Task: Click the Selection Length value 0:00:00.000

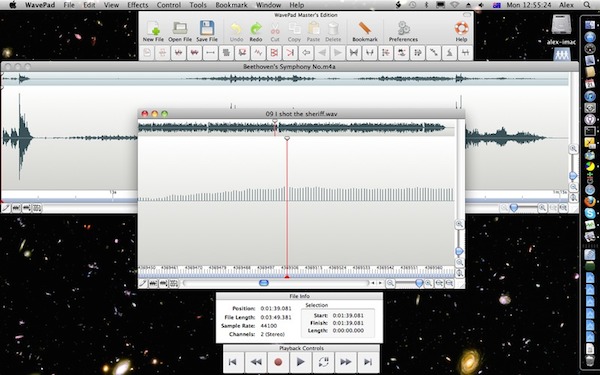Action: tap(348, 331)
